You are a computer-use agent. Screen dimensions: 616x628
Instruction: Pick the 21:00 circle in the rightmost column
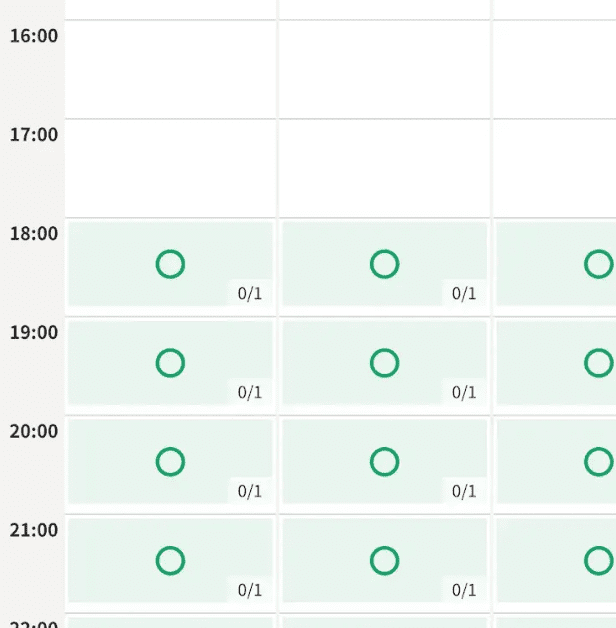click(x=599, y=561)
